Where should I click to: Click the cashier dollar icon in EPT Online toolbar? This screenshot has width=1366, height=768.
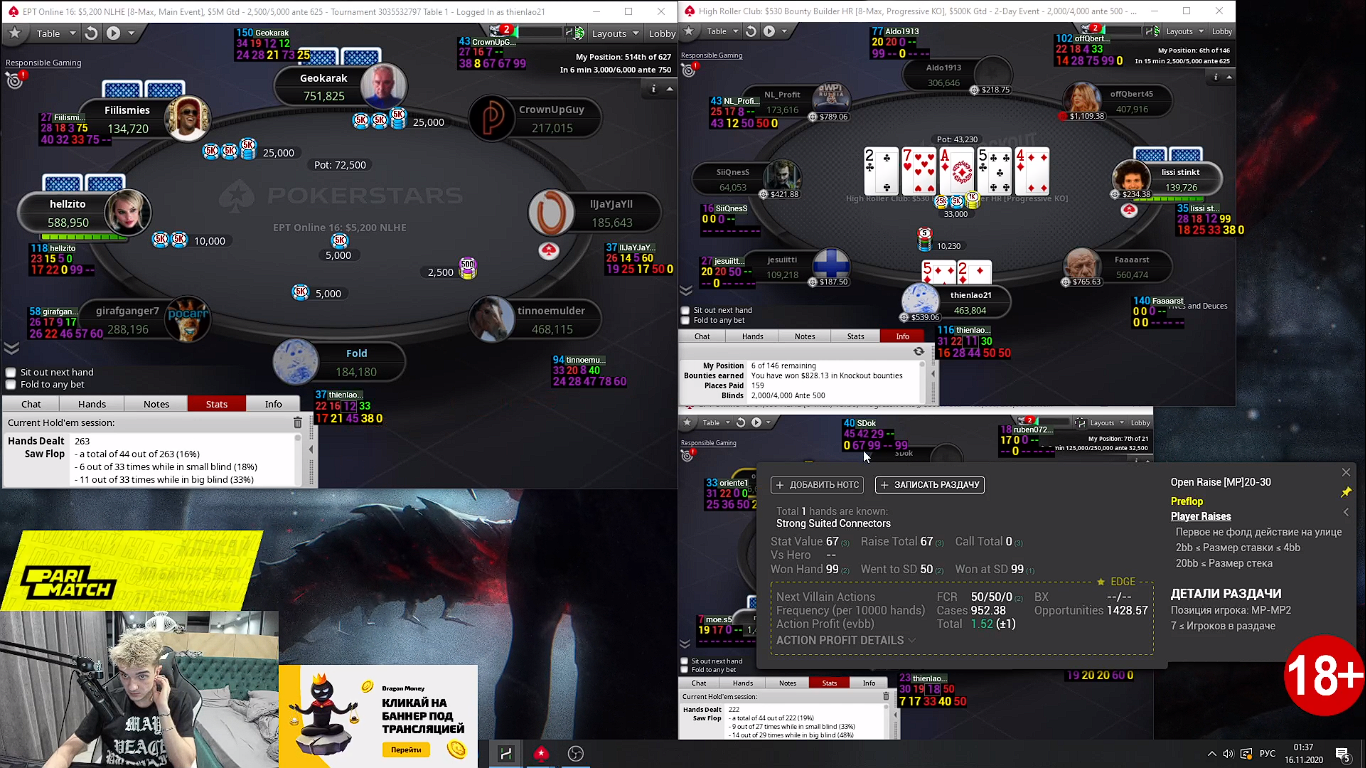578,33
